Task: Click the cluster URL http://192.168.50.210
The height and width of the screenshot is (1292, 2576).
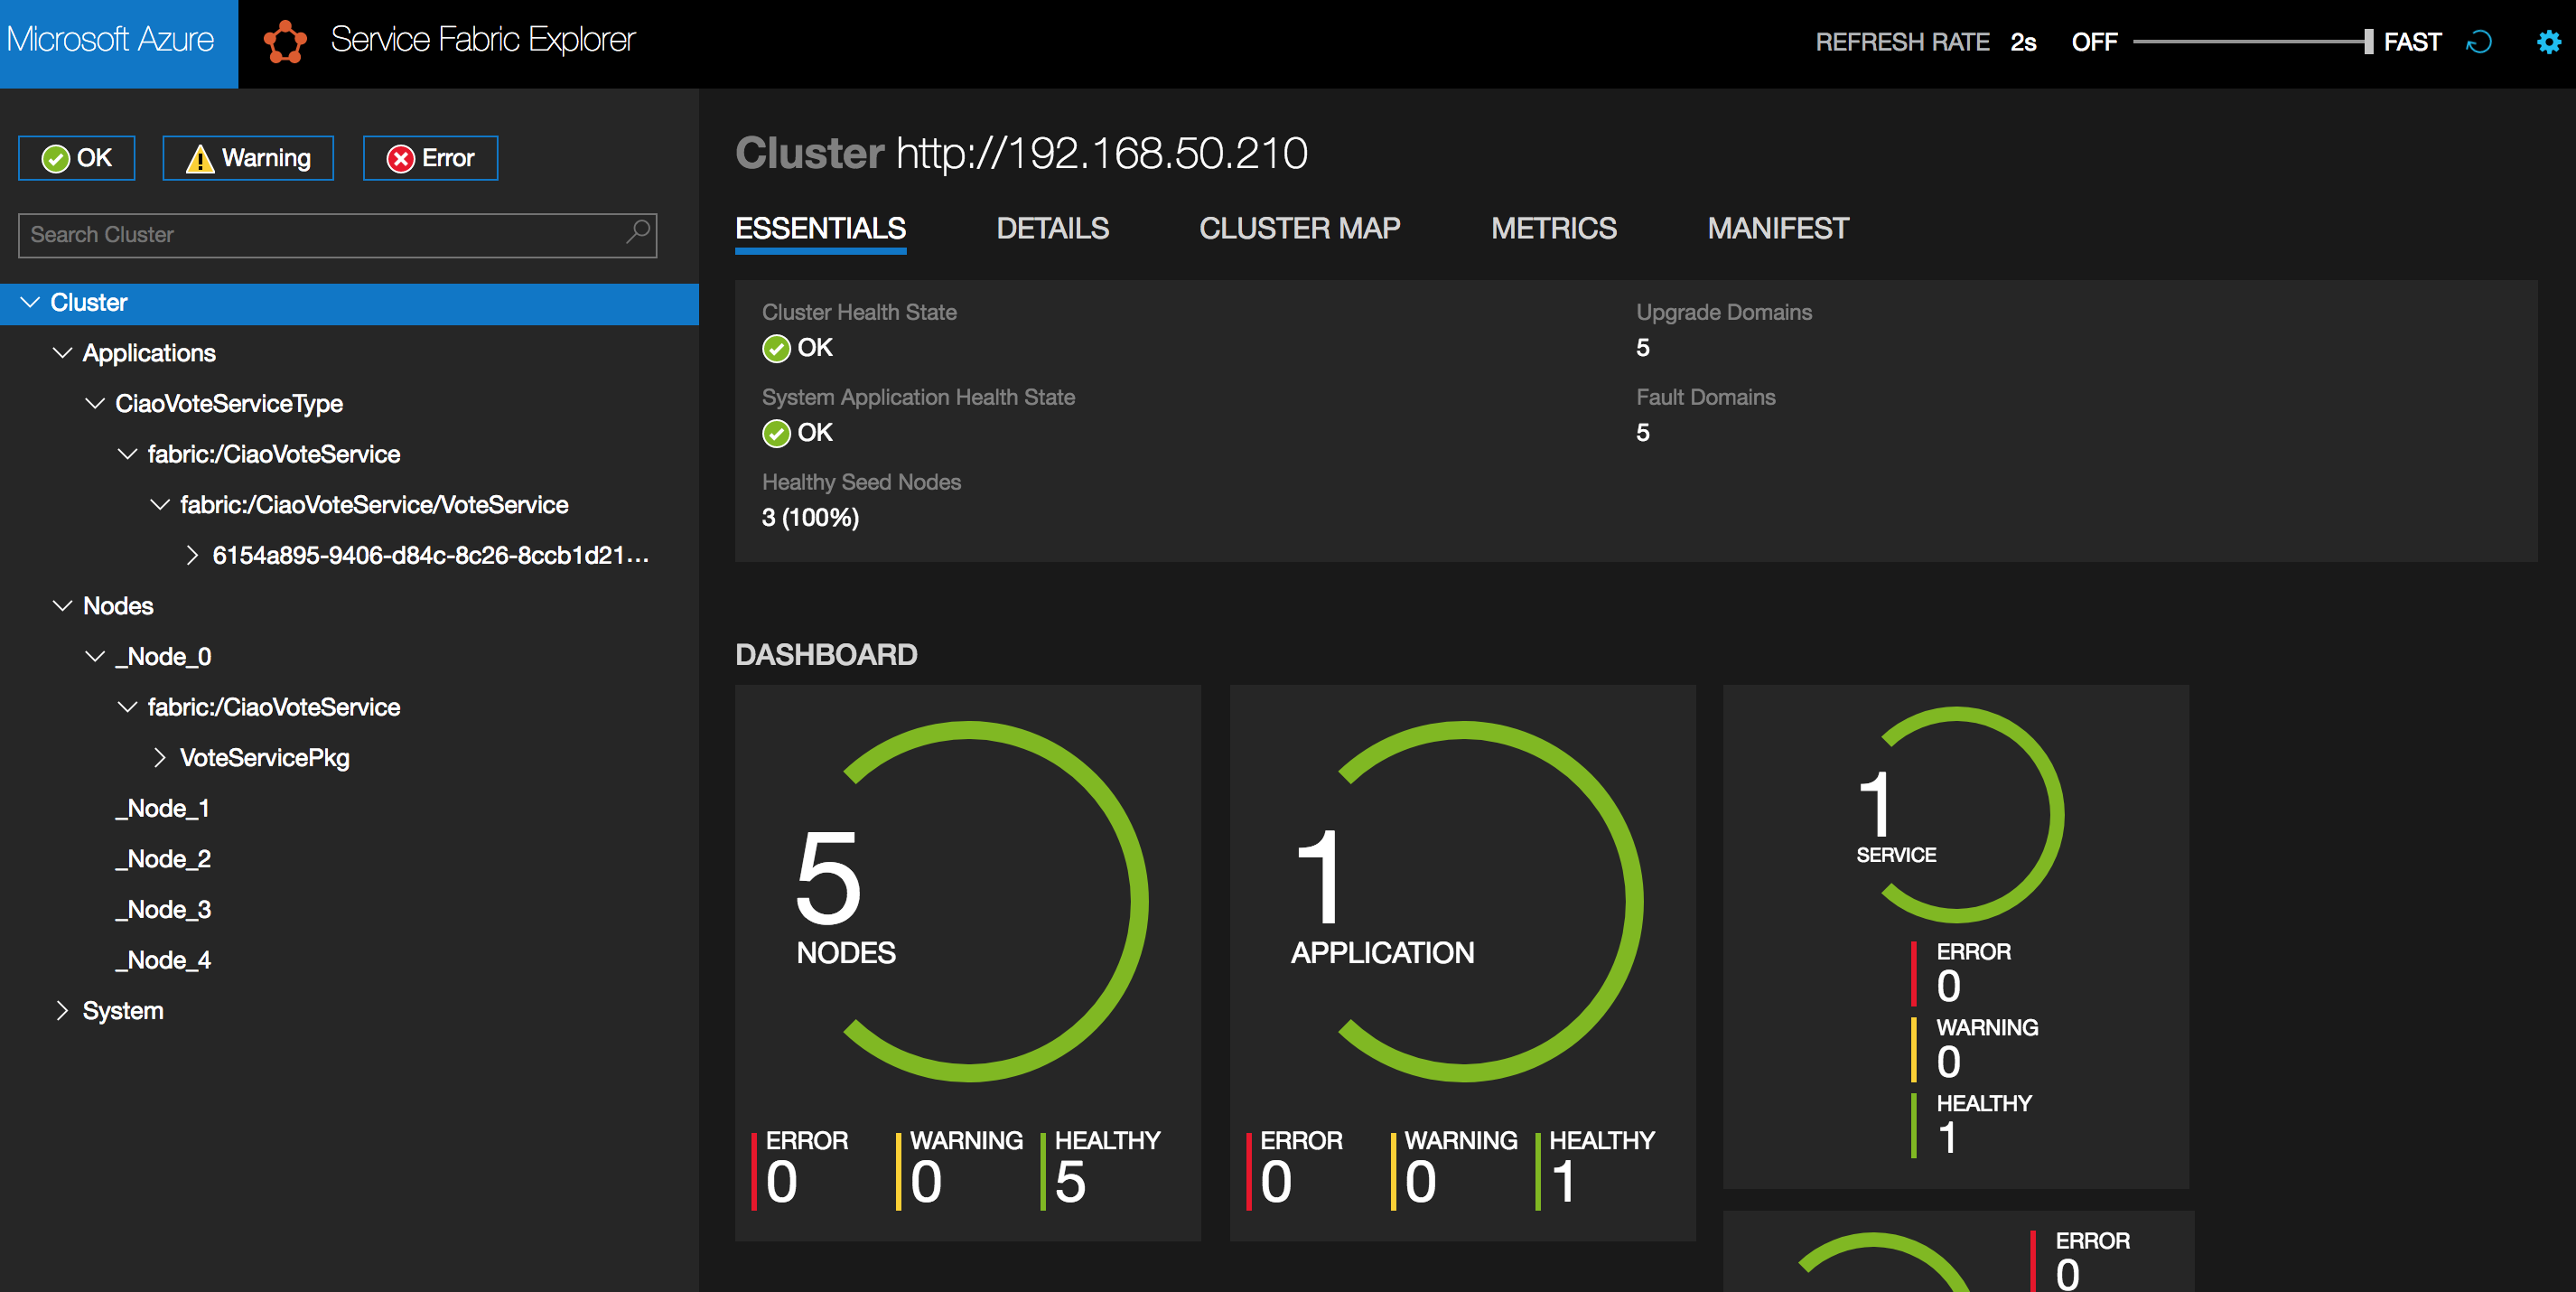Action: [x=1101, y=153]
